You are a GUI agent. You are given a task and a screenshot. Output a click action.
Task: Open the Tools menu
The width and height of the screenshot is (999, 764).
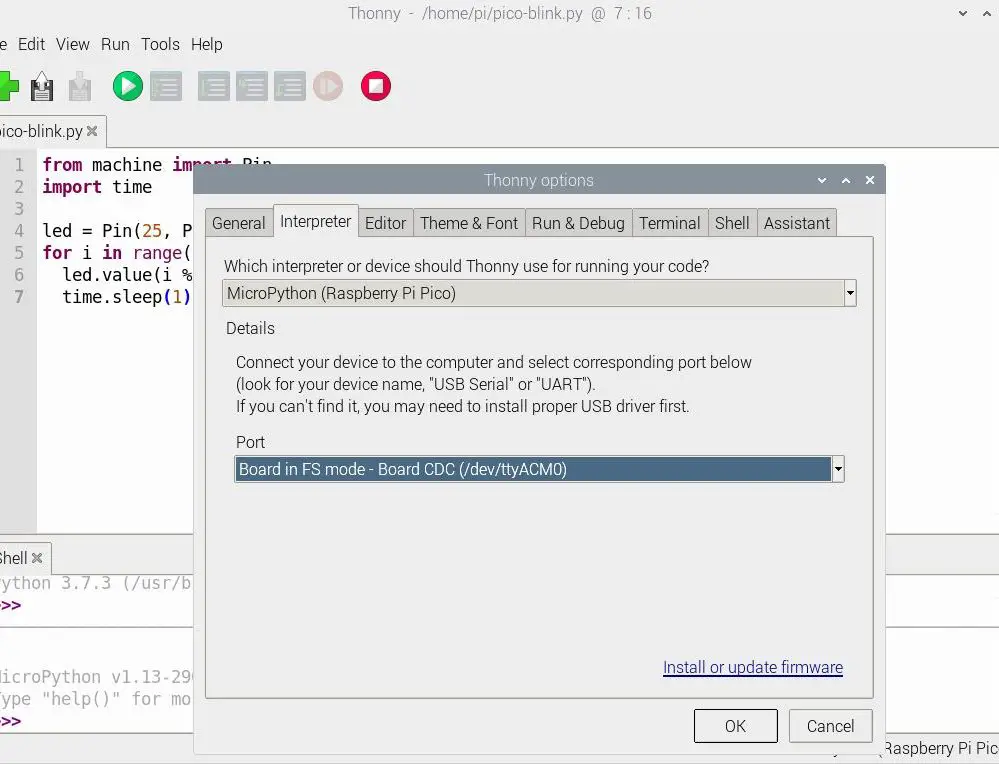pyautogui.click(x=161, y=44)
